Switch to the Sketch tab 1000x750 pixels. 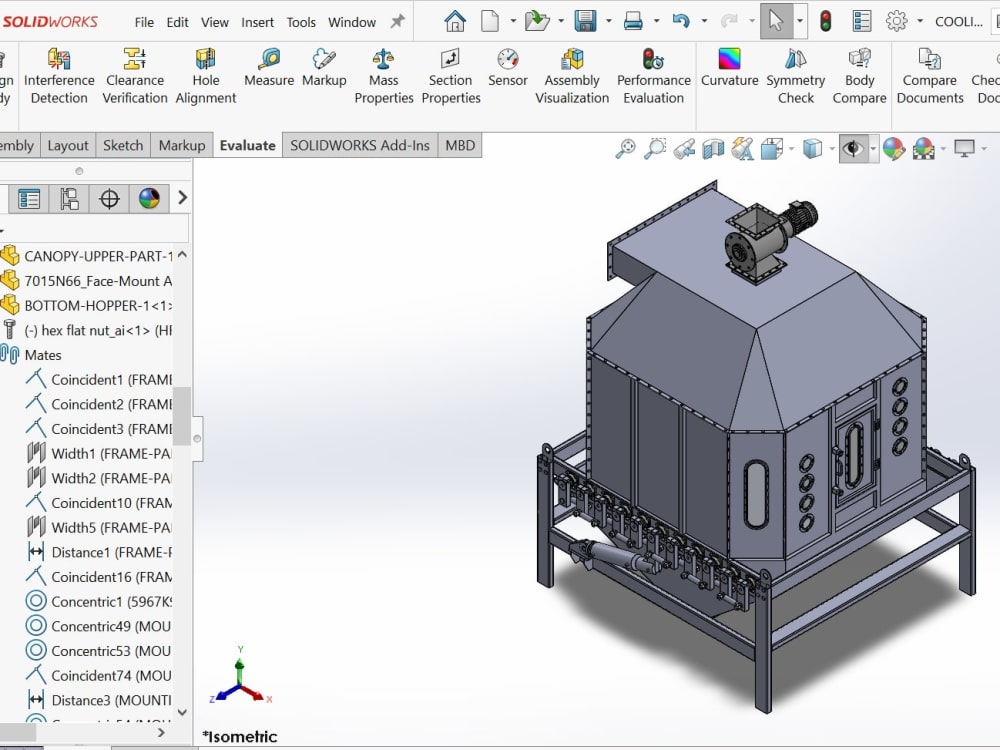[x=123, y=145]
